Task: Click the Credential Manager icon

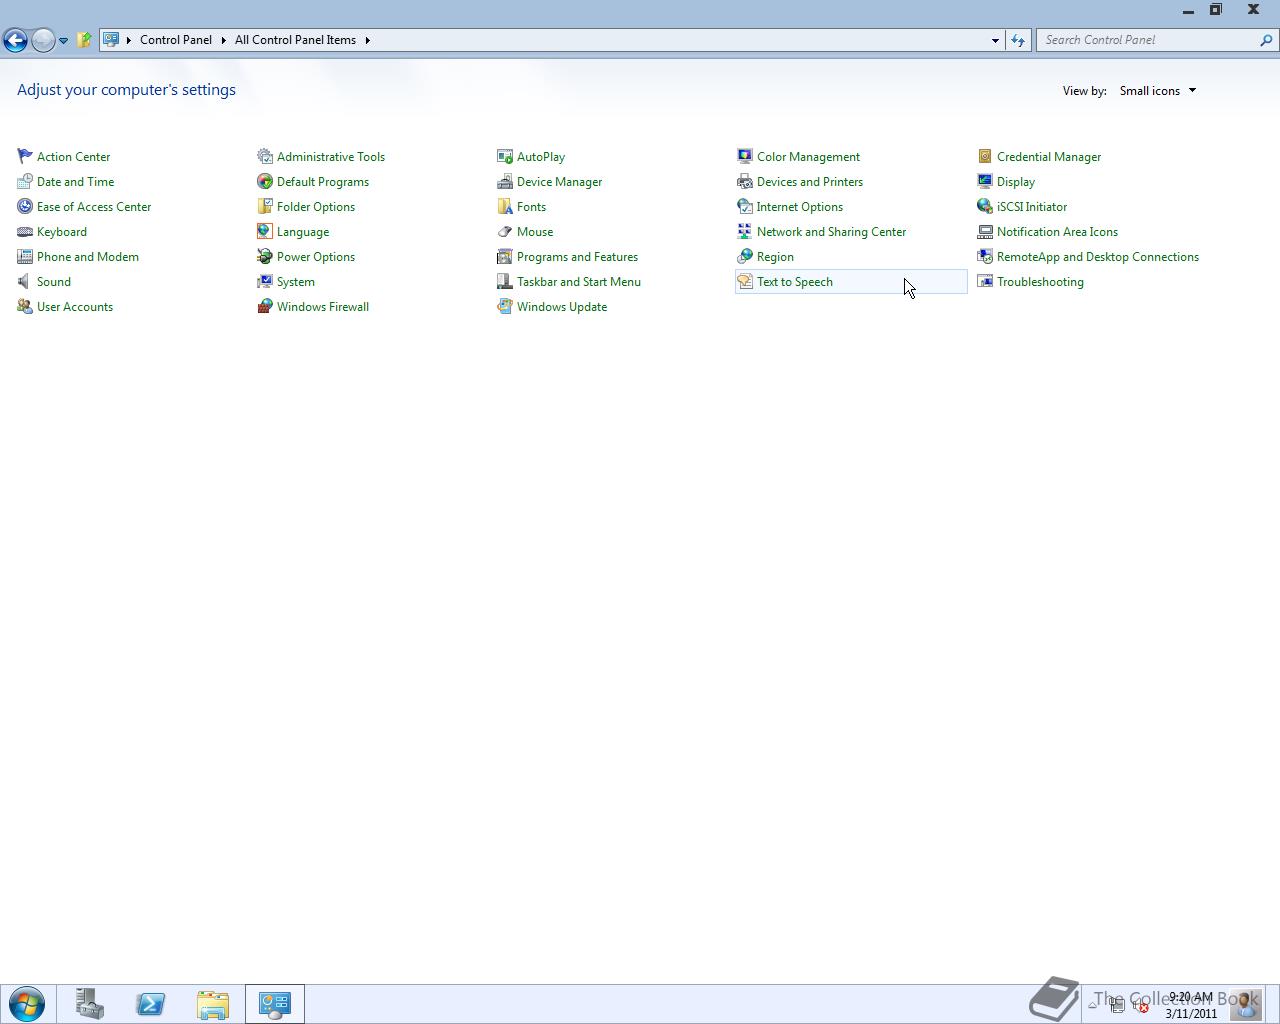Action: 985,156
